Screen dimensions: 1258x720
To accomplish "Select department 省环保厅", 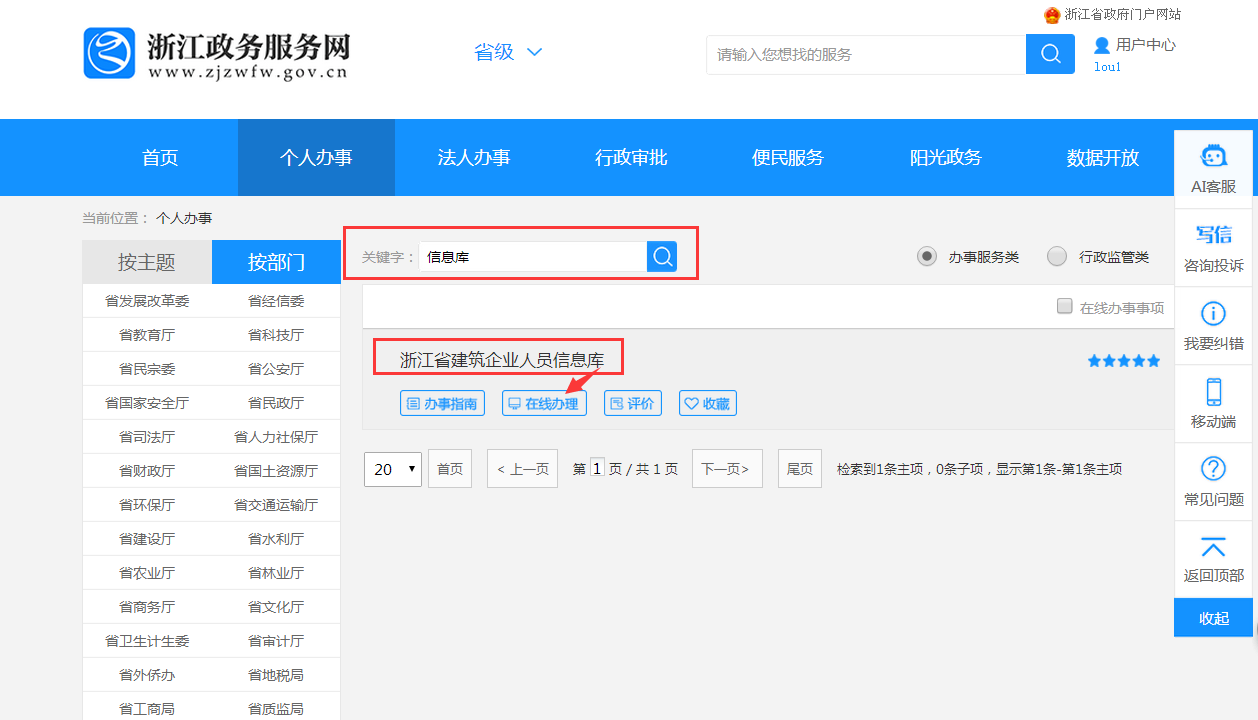I will point(147,505).
